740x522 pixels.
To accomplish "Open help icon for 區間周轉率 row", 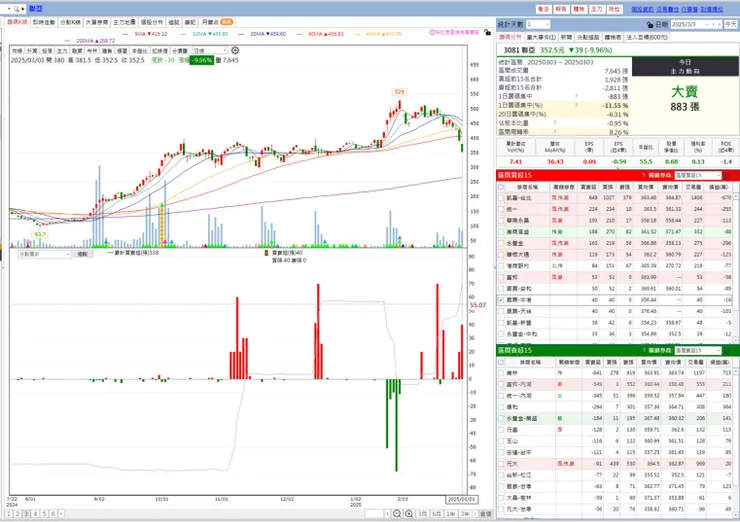I will click(x=555, y=132).
